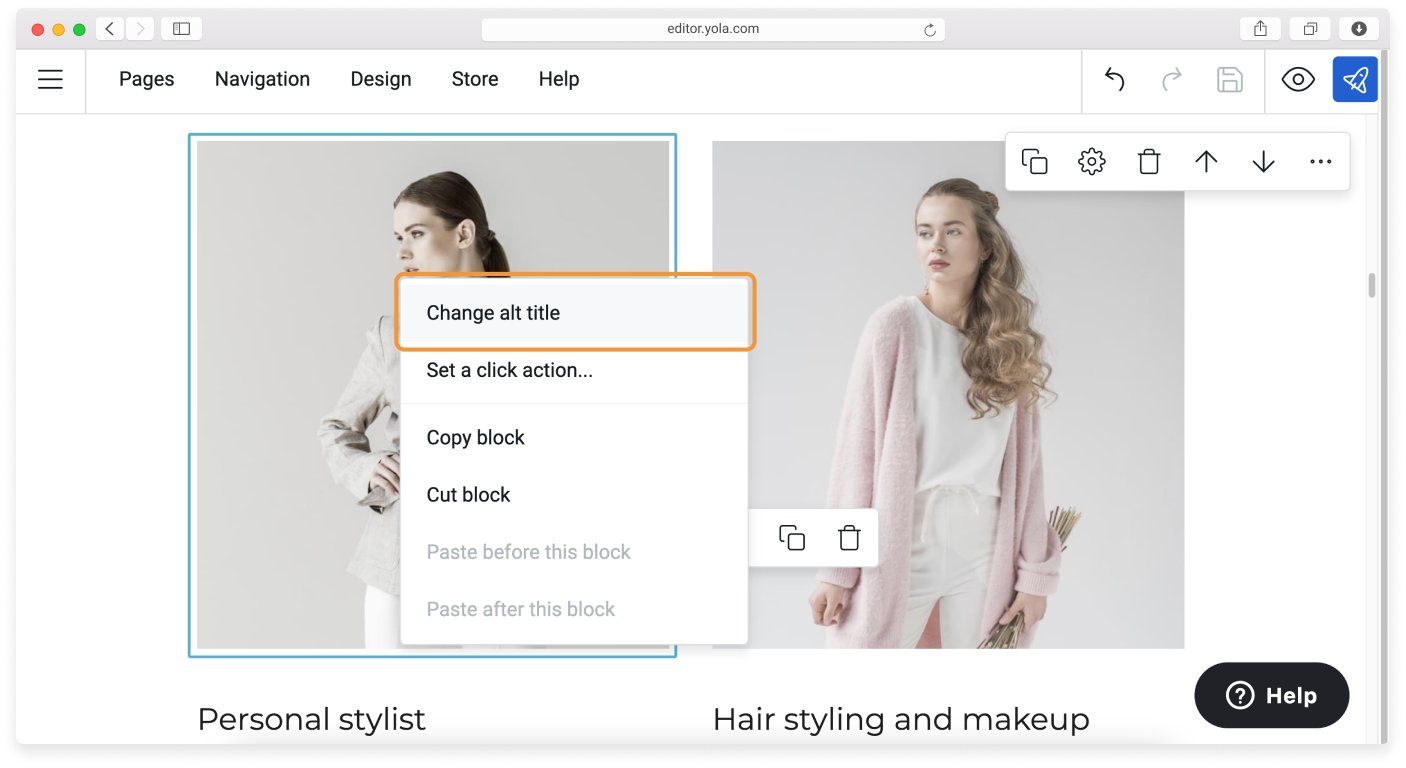The image size is (1406, 768).
Task: Undo the last change
Action: (1113, 79)
